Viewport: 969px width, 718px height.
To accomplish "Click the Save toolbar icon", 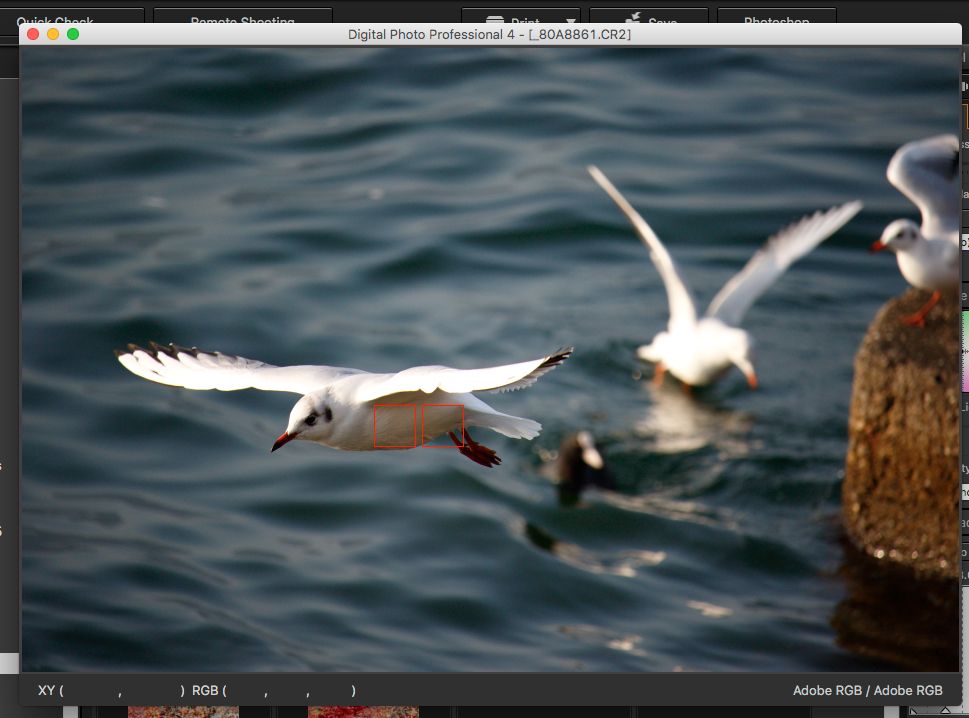I will click(648, 18).
